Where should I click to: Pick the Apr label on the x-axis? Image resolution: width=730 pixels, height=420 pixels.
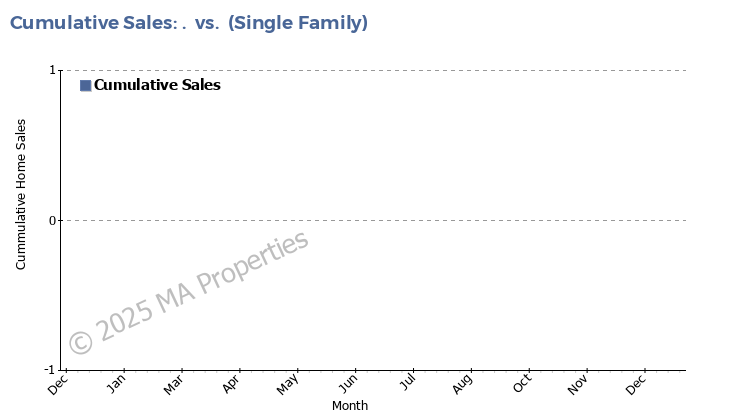click(x=232, y=382)
